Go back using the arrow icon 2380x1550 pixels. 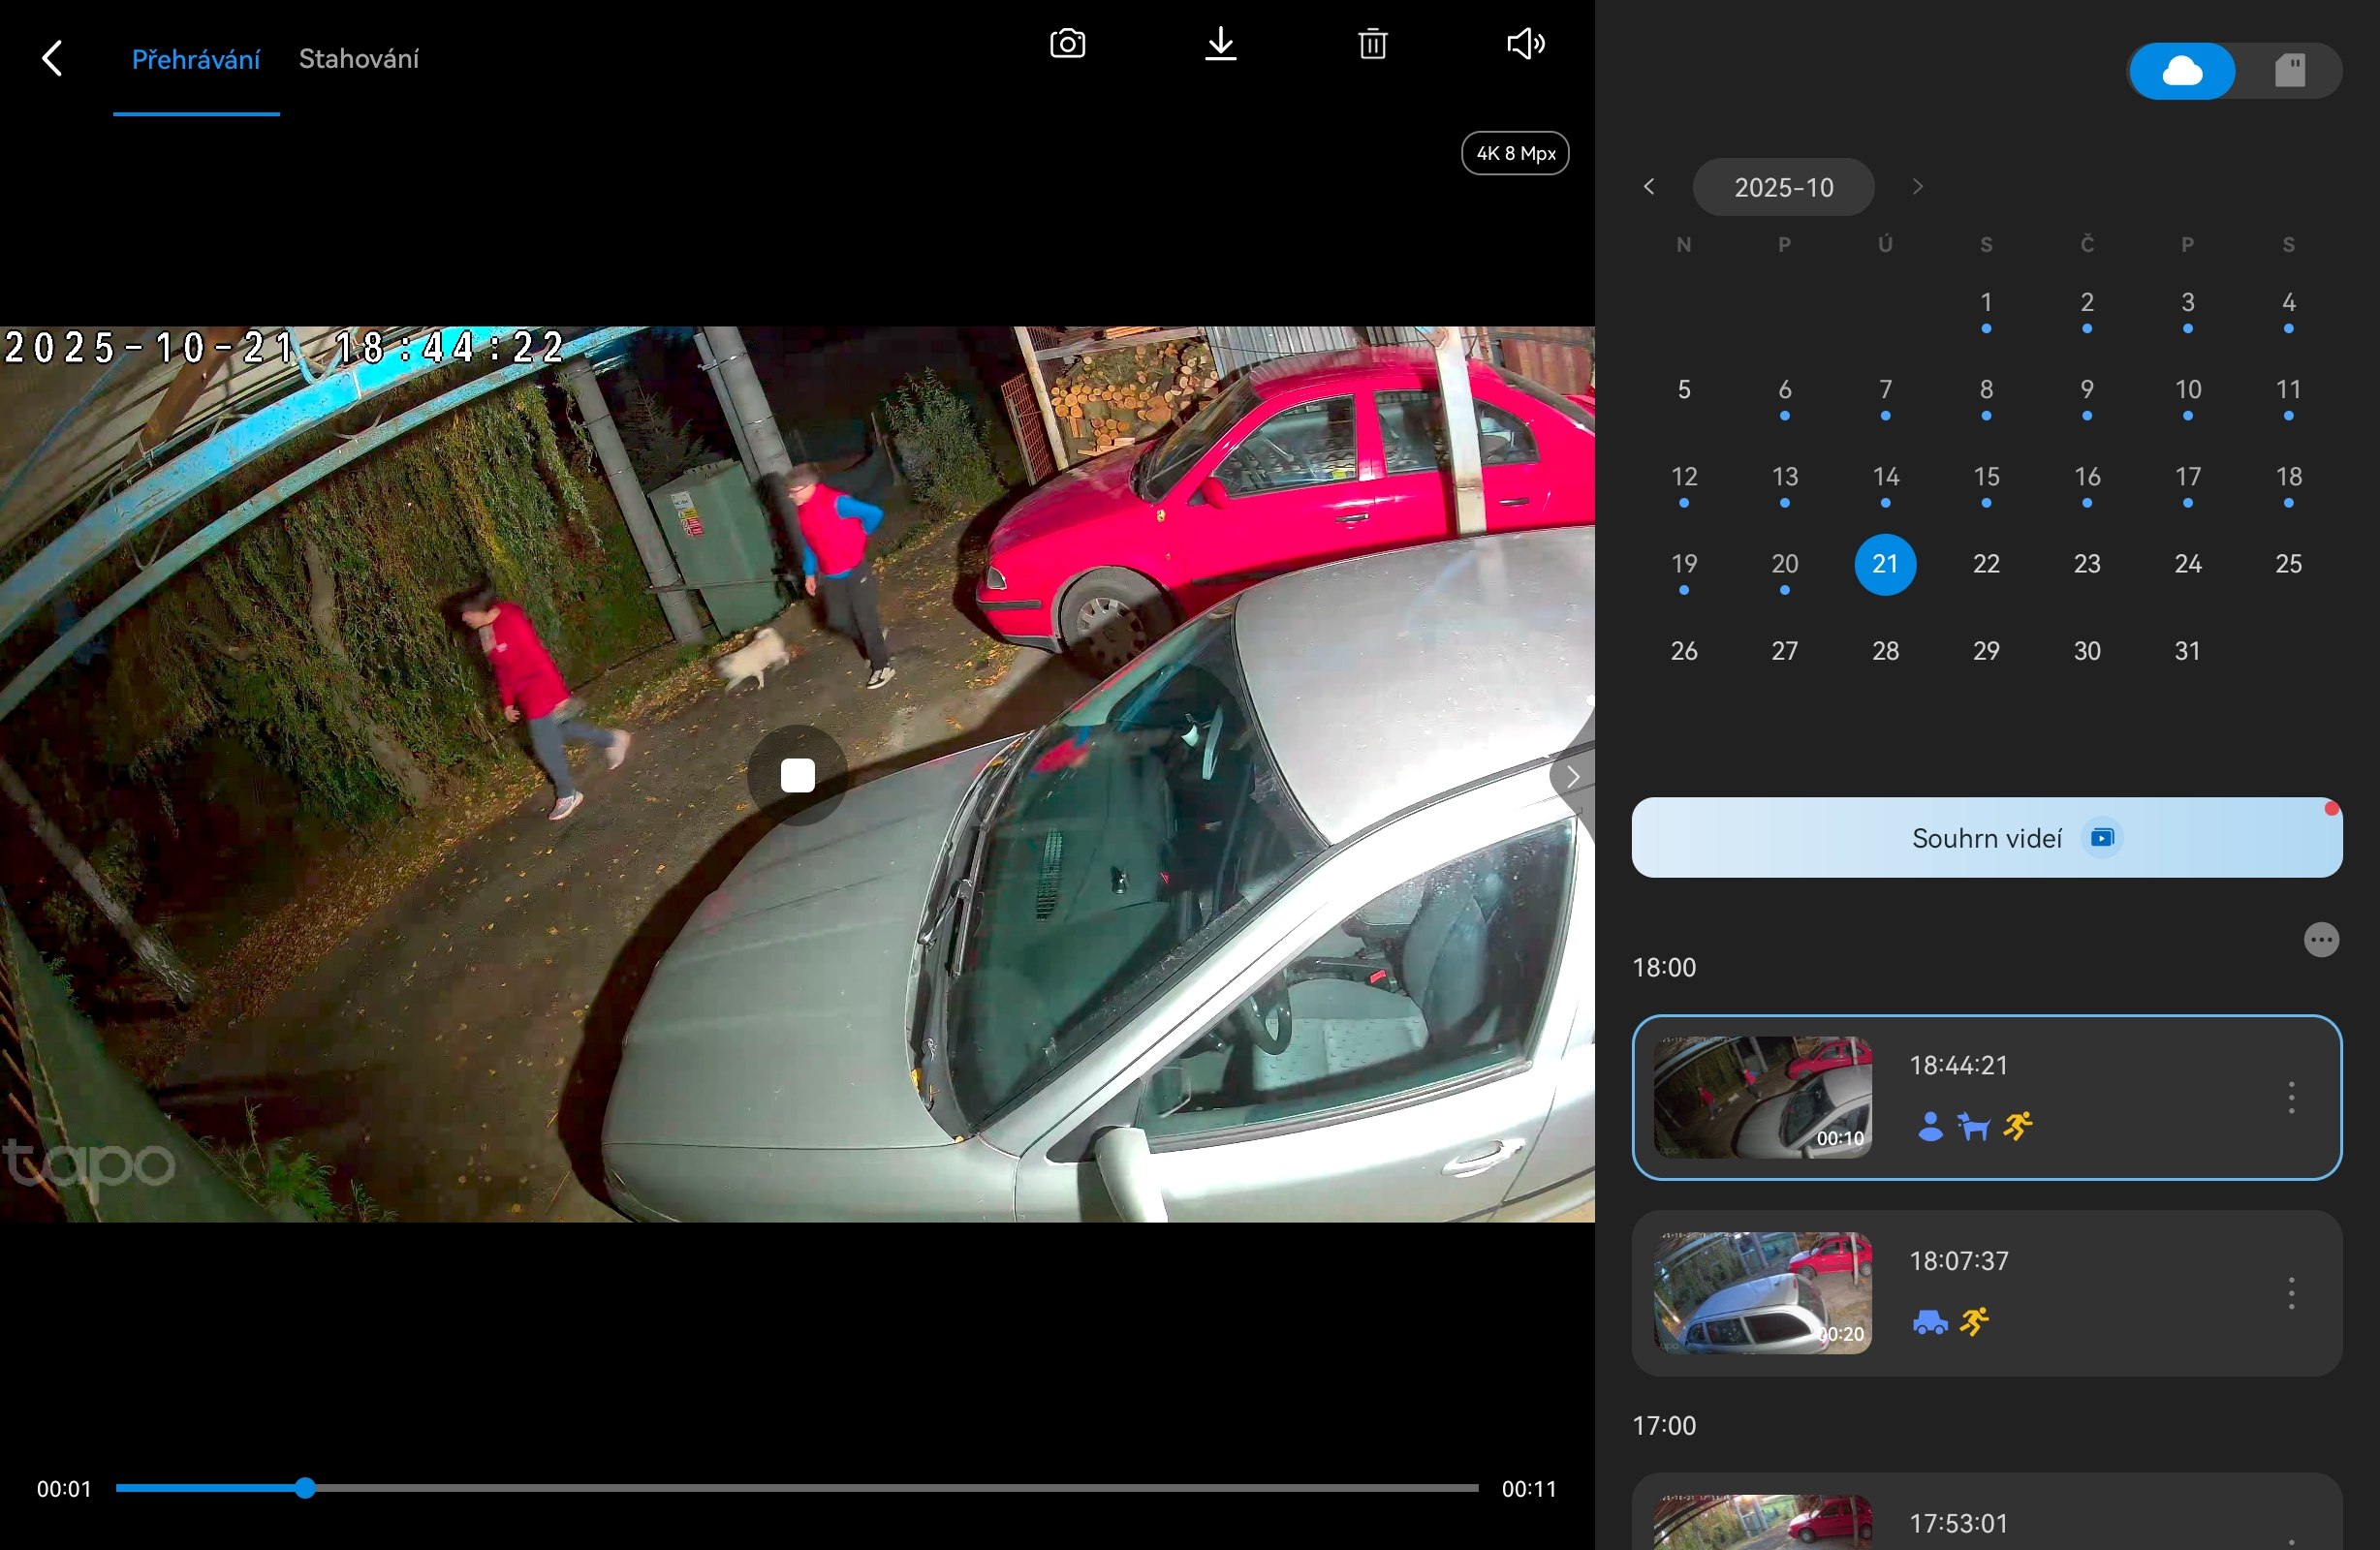click(52, 58)
